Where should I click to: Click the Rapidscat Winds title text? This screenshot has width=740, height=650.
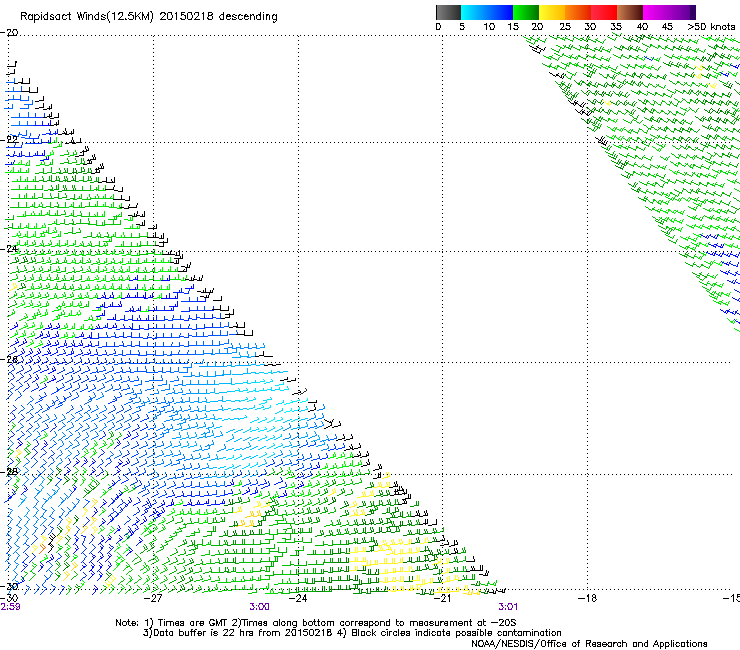[149, 16]
